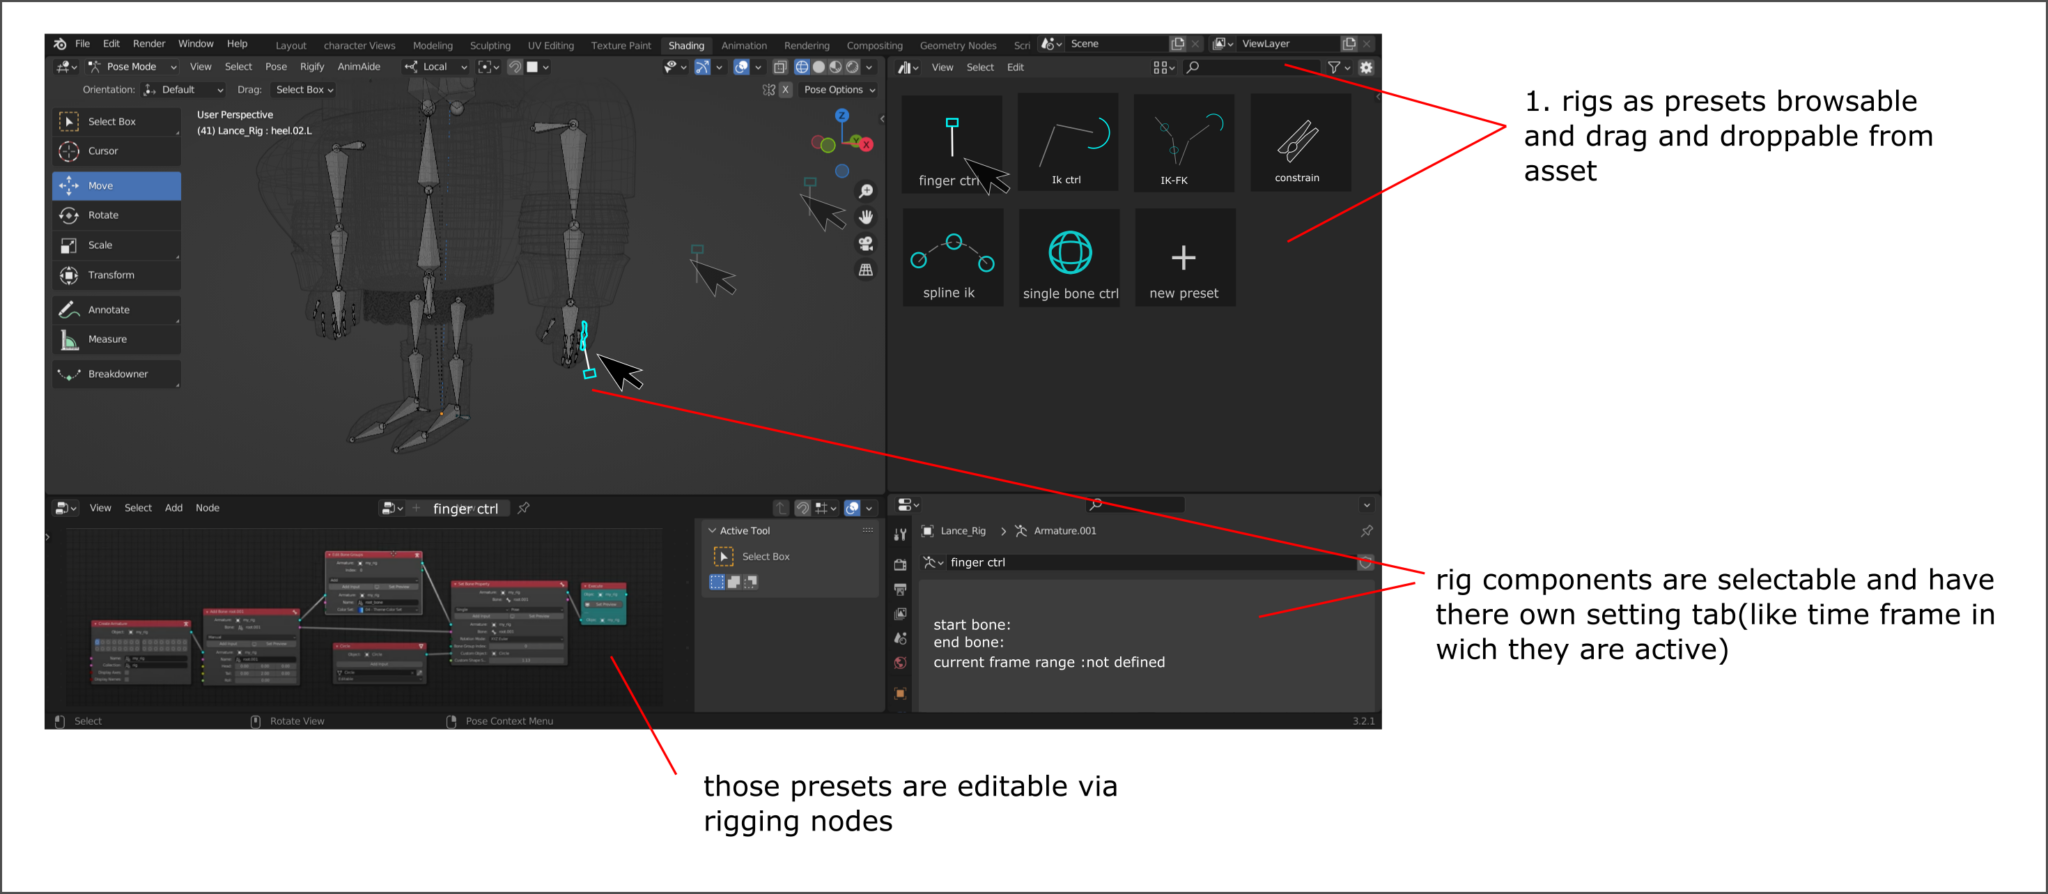2048x894 pixels.
Task: Switch to solid shading mode
Action: [819, 68]
